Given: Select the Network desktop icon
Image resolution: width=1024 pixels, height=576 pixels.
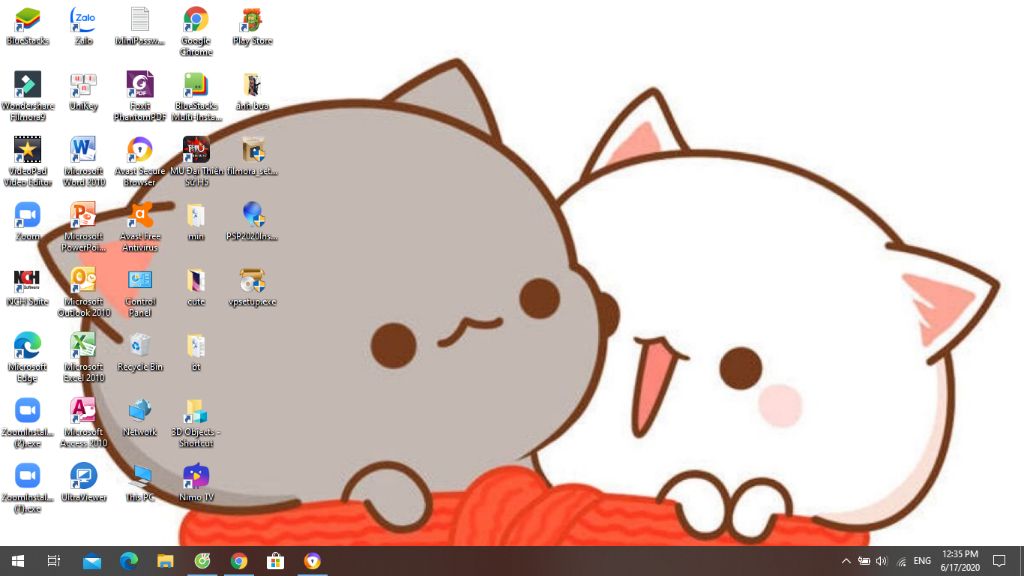Looking at the screenshot, I should click(x=140, y=418).
